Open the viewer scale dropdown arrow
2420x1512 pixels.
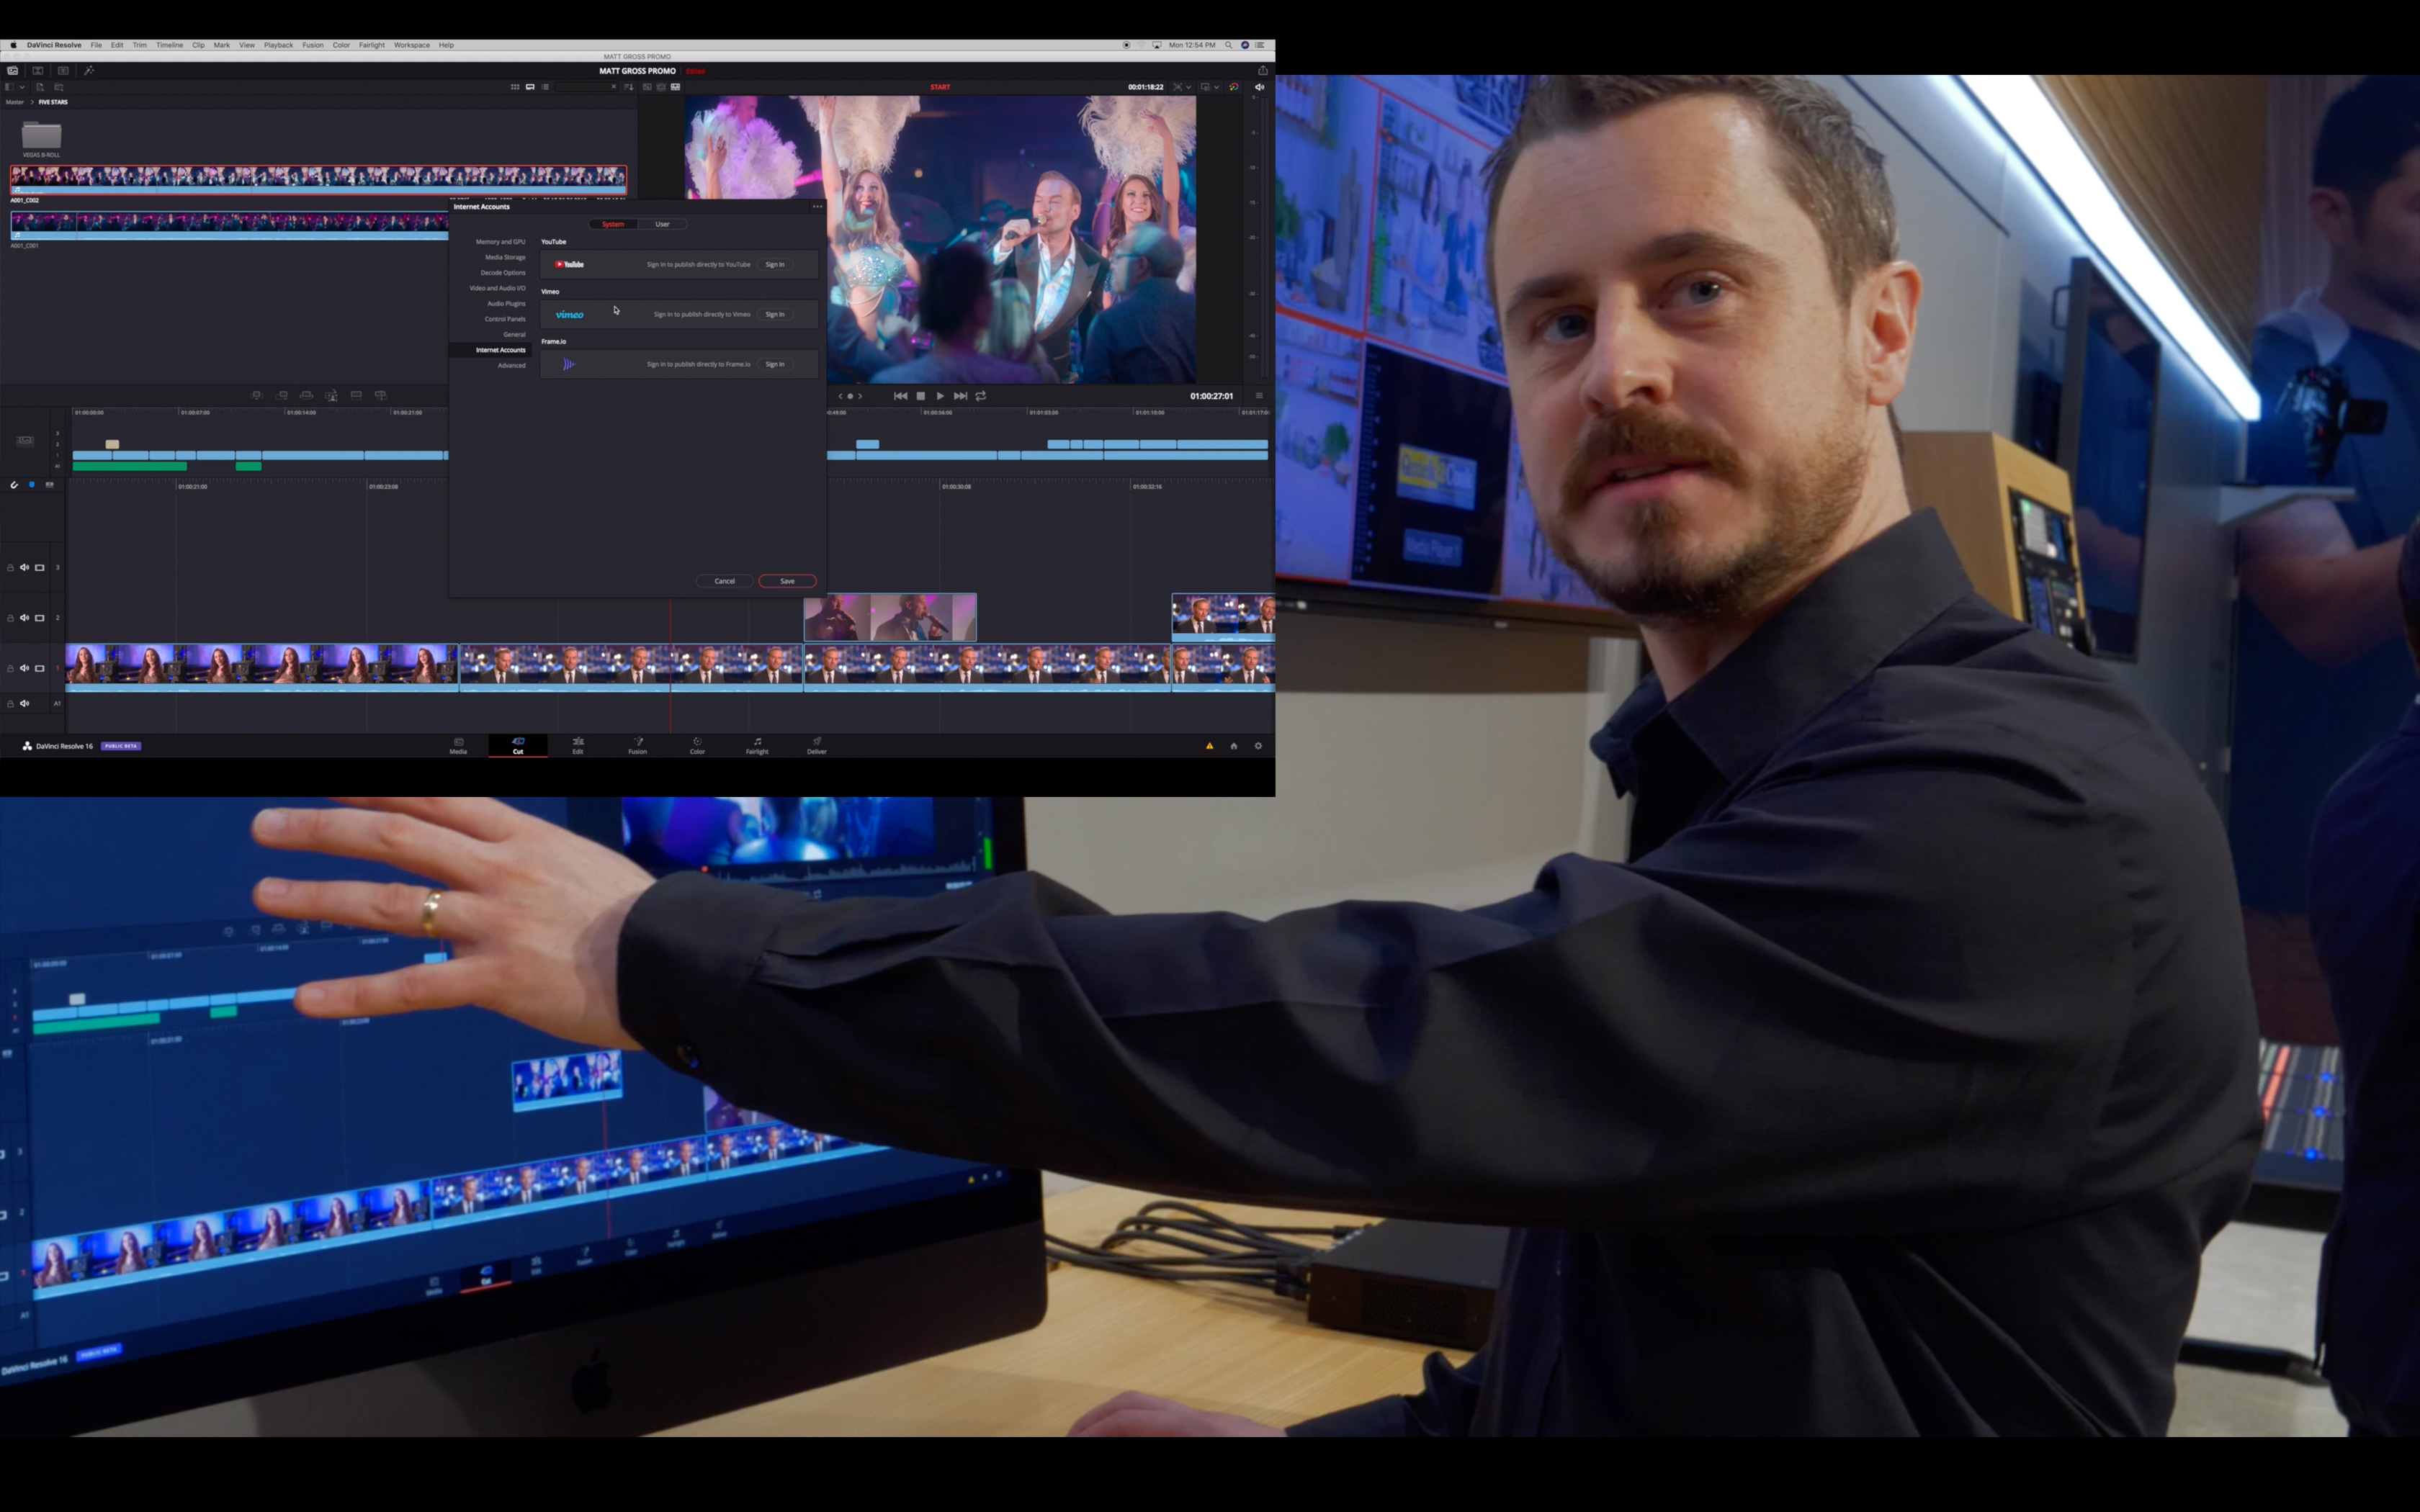click(1189, 87)
